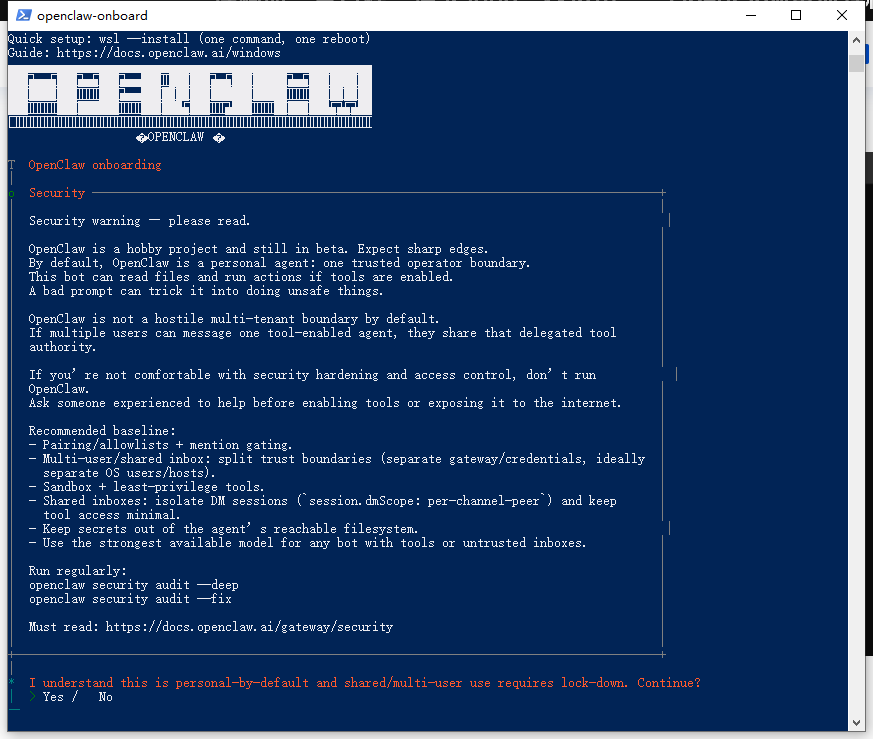Click 'Sandbox + least-privilege tools.' line
The width and height of the screenshot is (873, 739).
147,487
